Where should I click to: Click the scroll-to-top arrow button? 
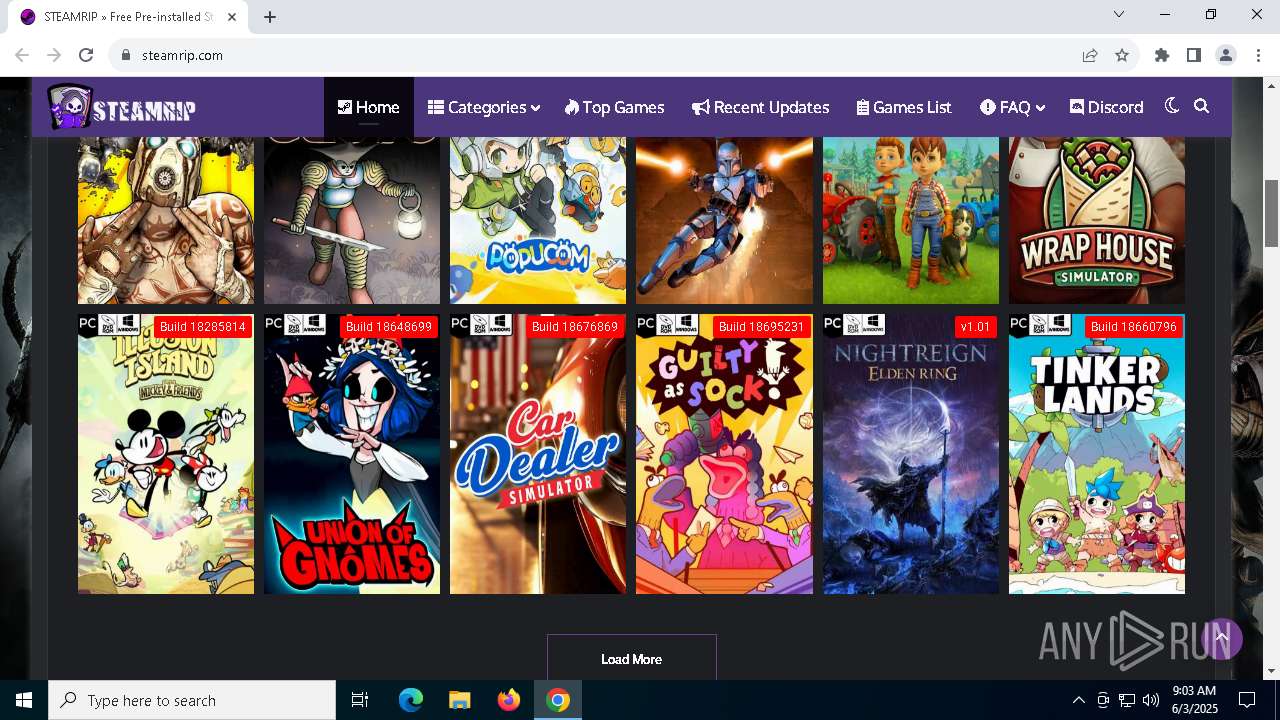tap(1221, 638)
